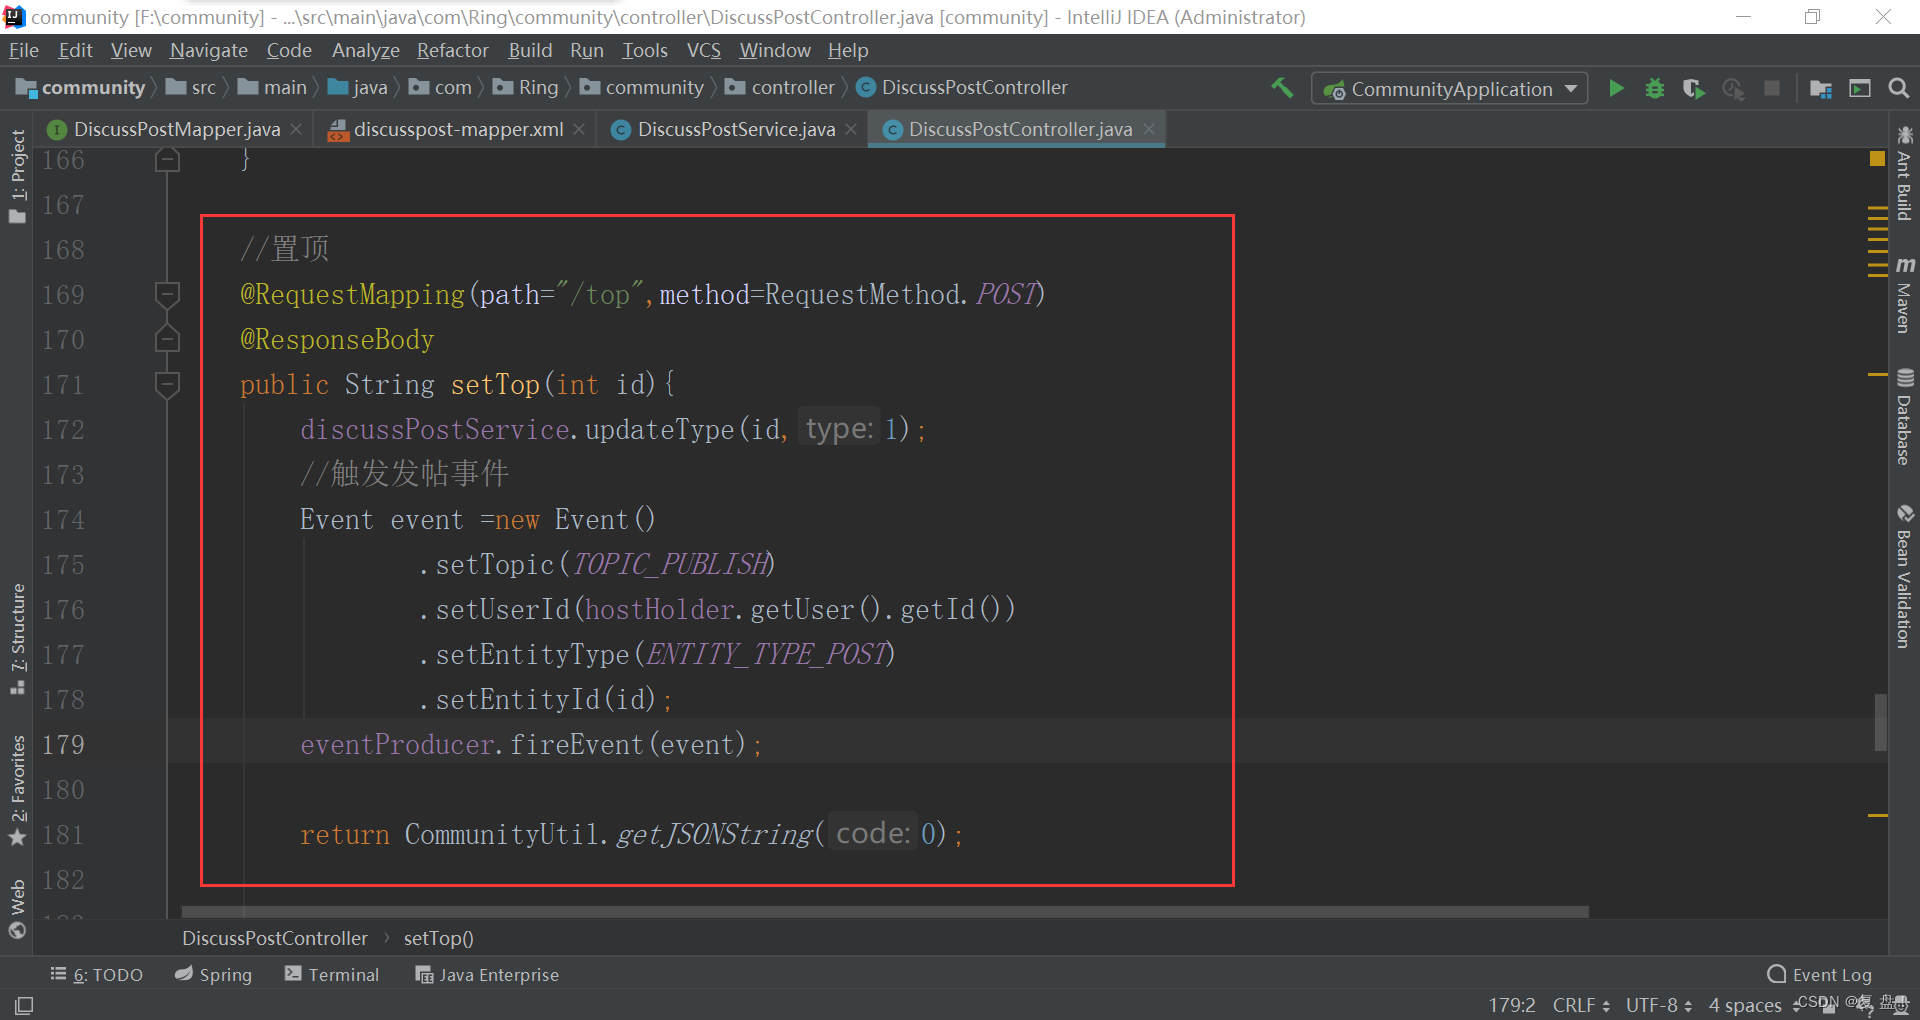The width and height of the screenshot is (1920, 1020).
Task: Toggle tool window bars at bottom-left corner
Action: [24, 1005]
